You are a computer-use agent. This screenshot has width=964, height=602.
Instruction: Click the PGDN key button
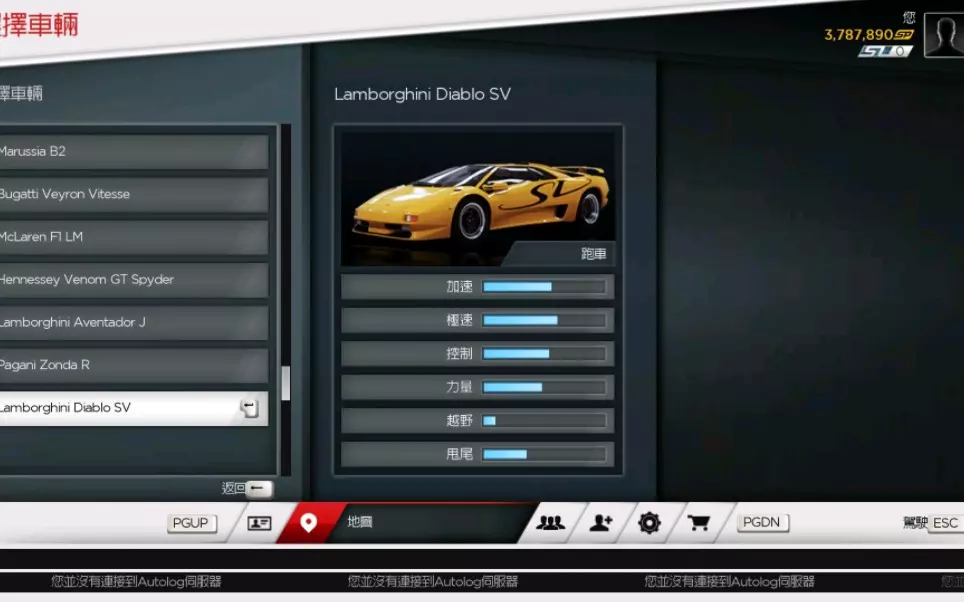coord(762,522)
